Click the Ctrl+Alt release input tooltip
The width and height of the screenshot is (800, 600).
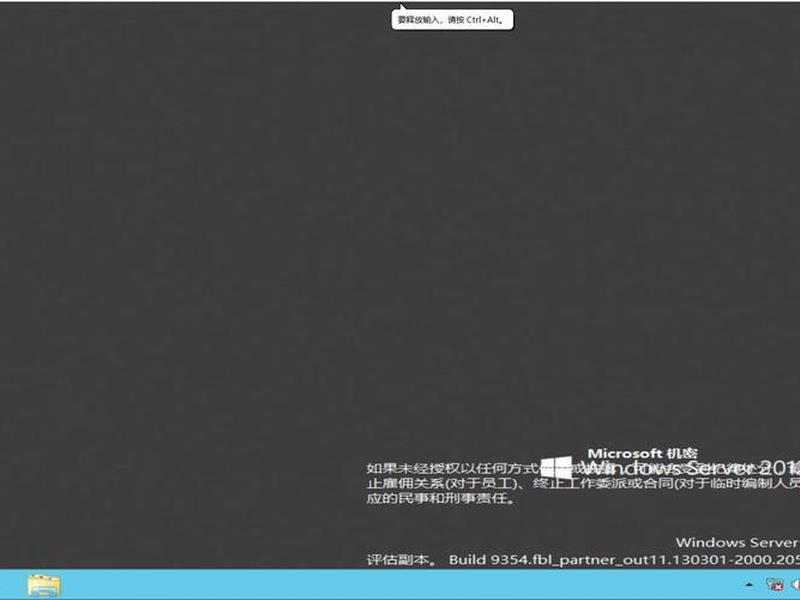[452, 20]
